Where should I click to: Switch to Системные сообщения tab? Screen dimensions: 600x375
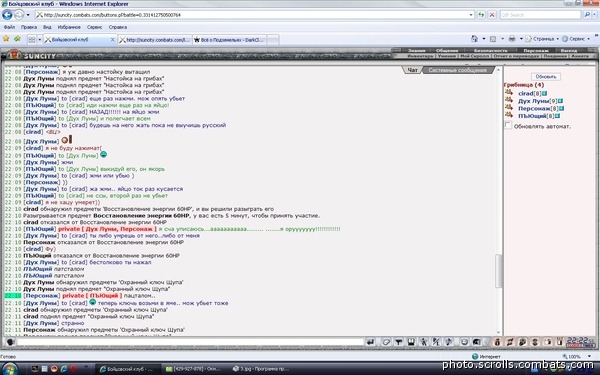457,70
